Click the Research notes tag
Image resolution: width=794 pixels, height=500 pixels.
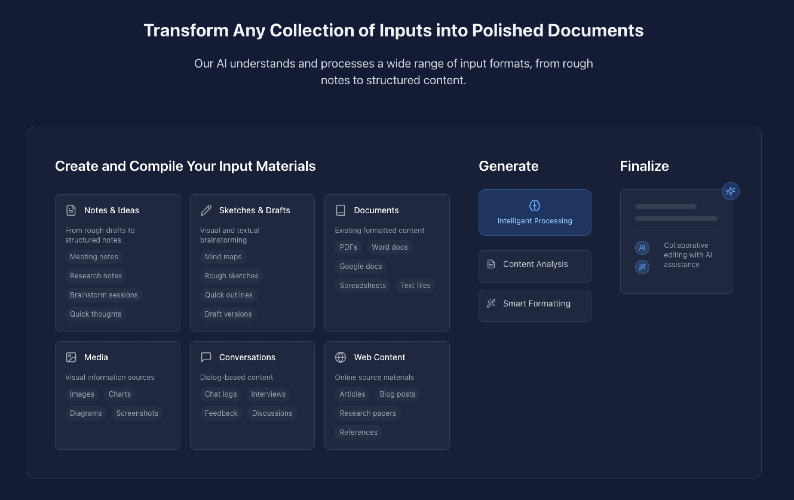[x=96, y=276]
